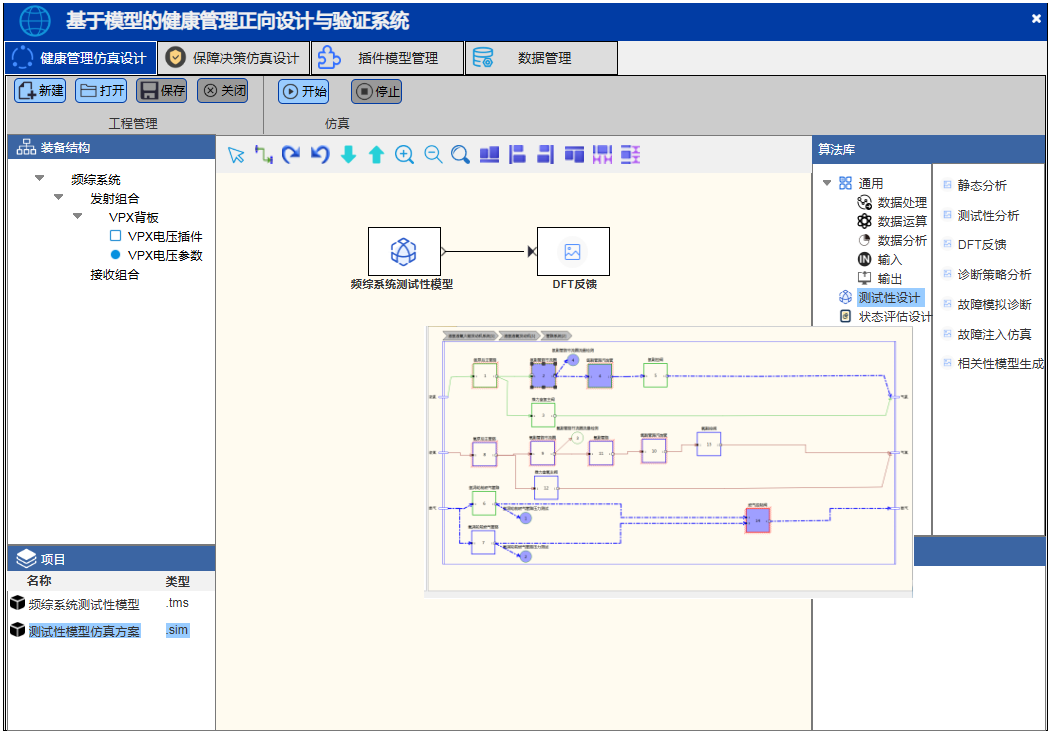This screenshot has height=734, width=1052.
Task: Select 故障注入仿真 in algorithm list
Action: click(x=993, y=334)
